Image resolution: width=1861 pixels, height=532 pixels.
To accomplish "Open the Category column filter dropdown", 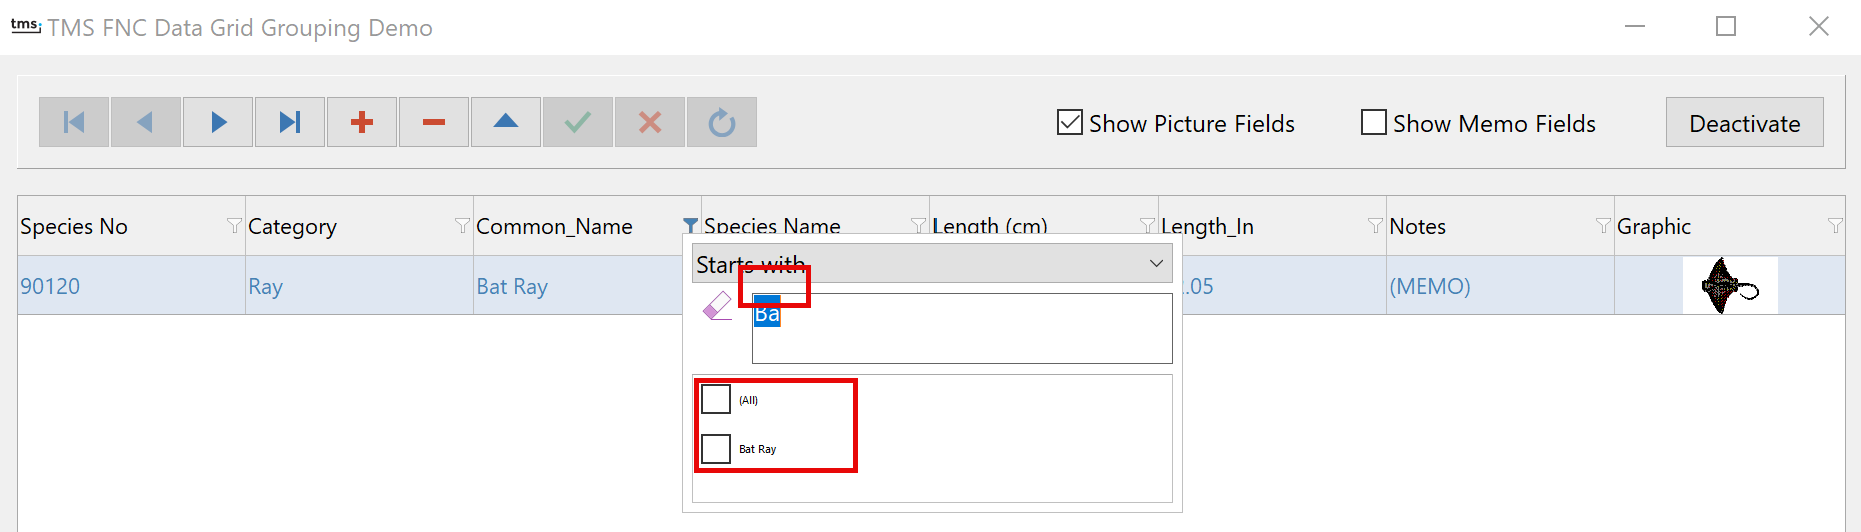I will pos(462,226).
